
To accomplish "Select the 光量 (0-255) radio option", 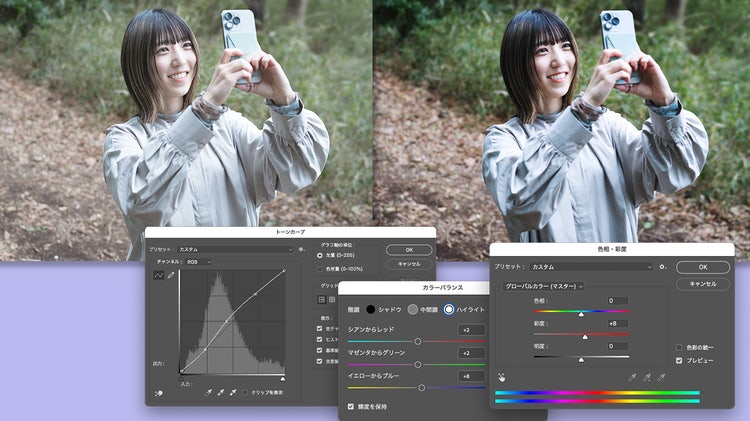I will pos(320,255).
